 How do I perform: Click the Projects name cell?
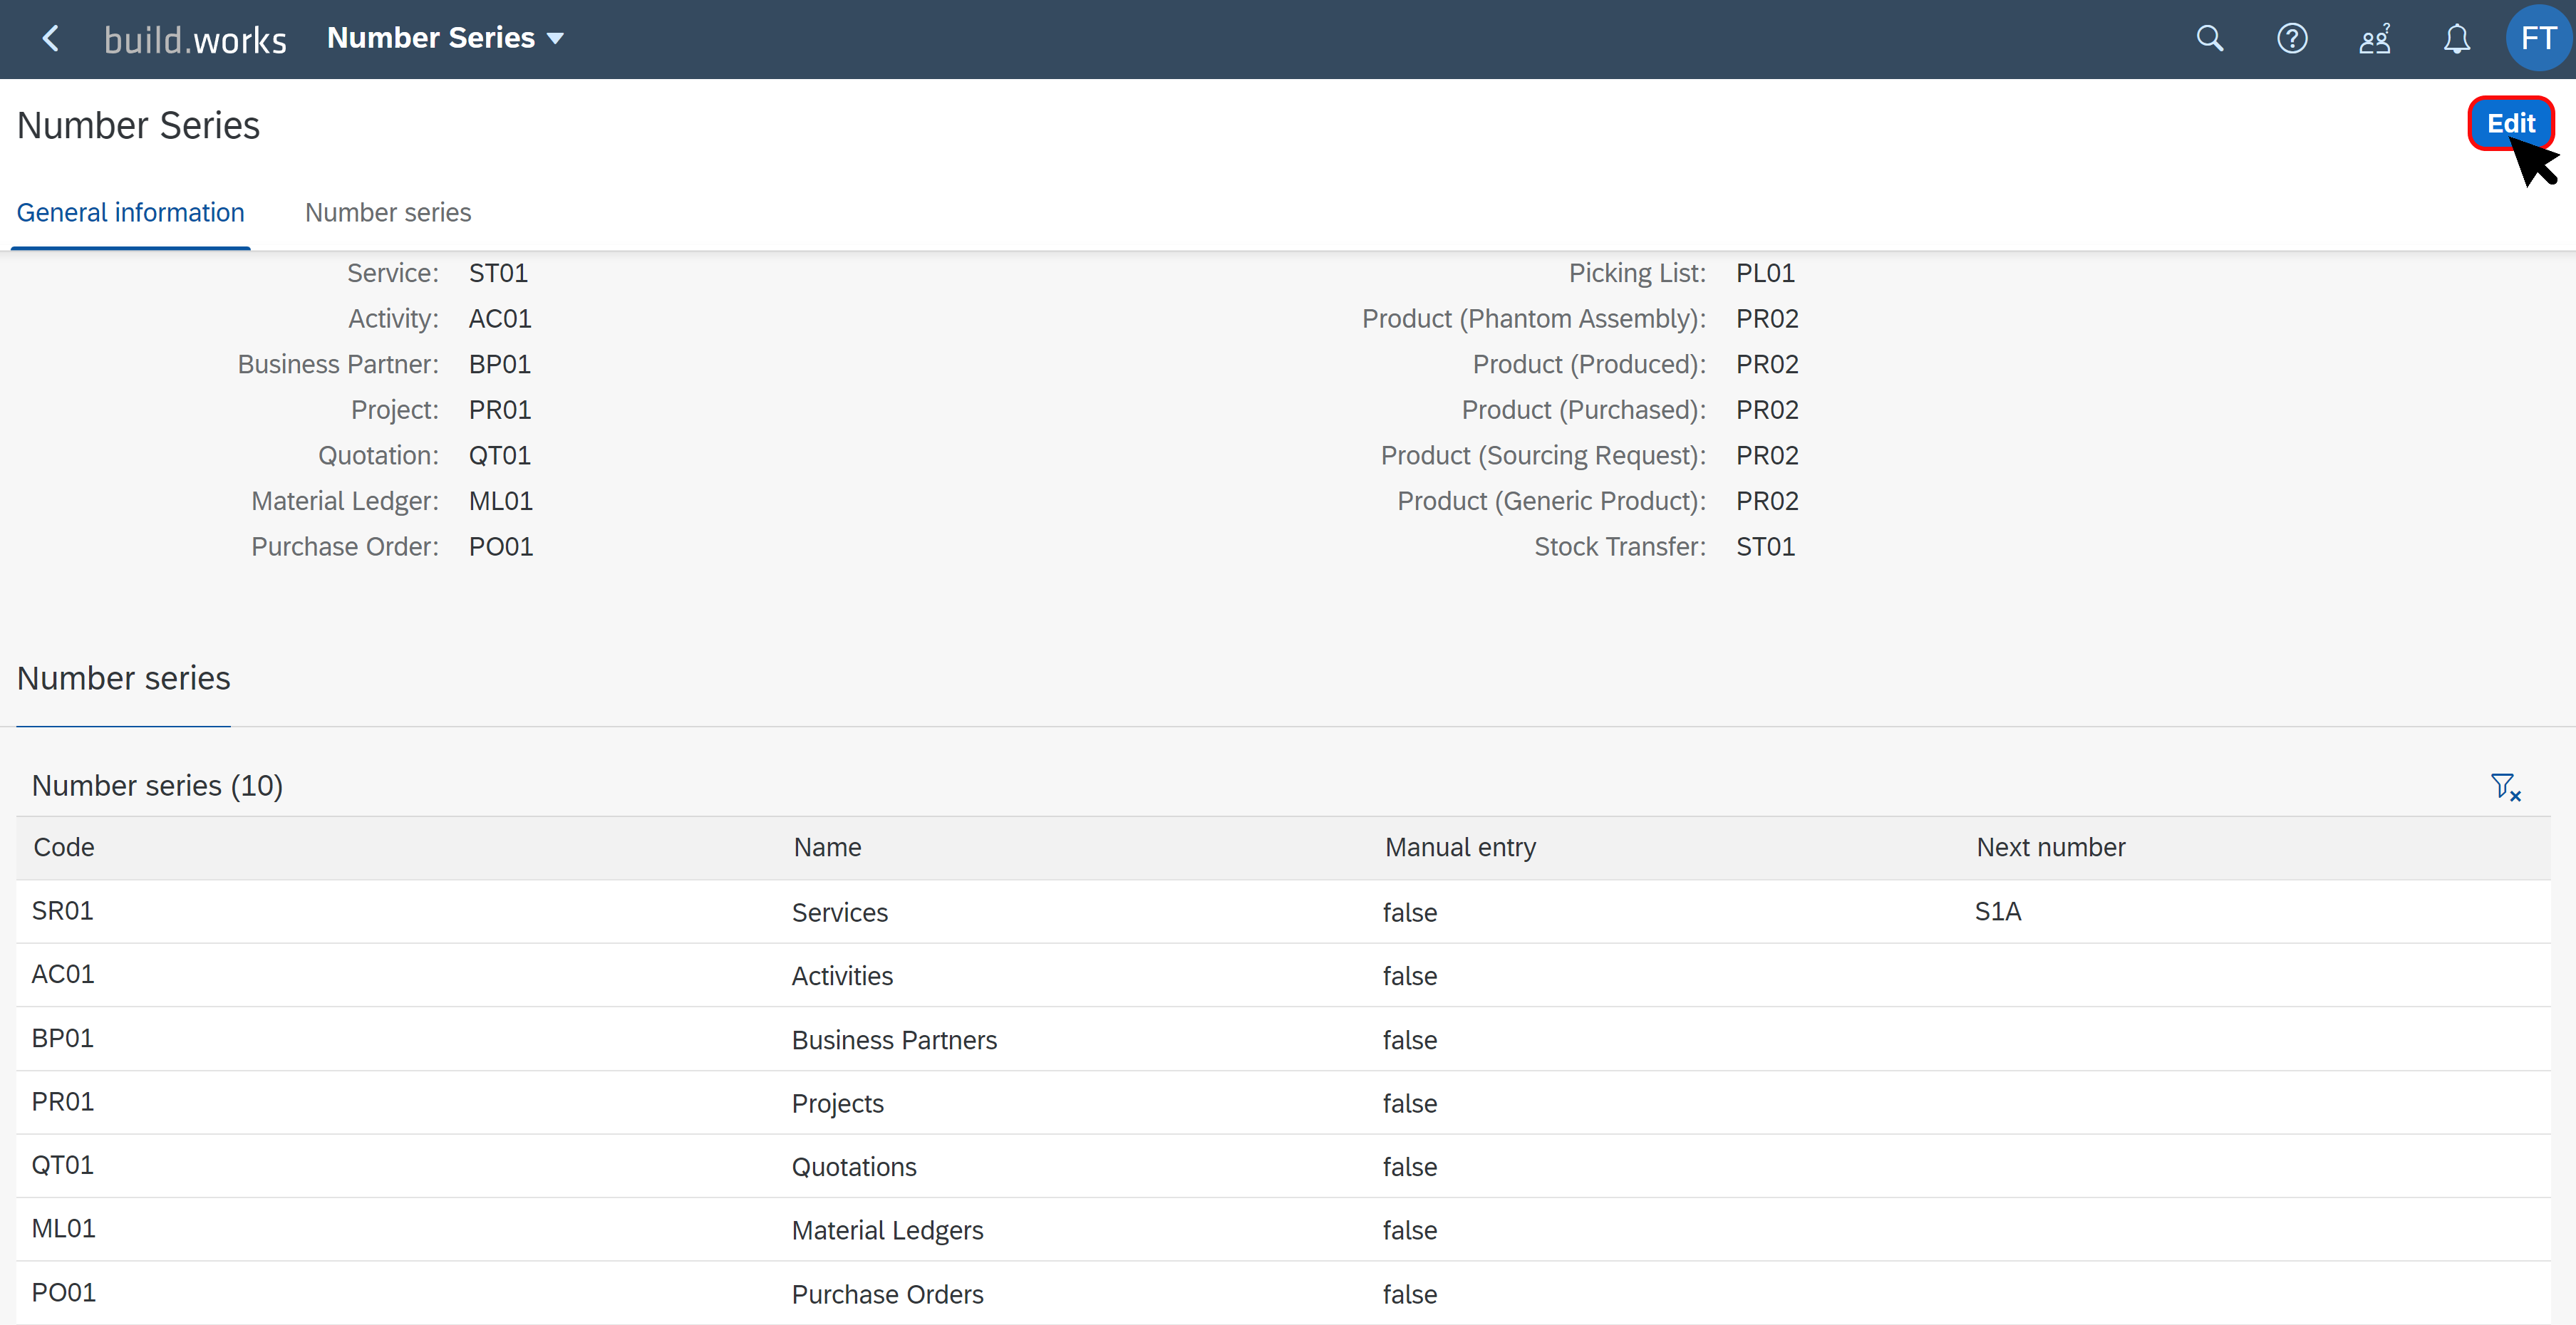(x=837, y=1103)
